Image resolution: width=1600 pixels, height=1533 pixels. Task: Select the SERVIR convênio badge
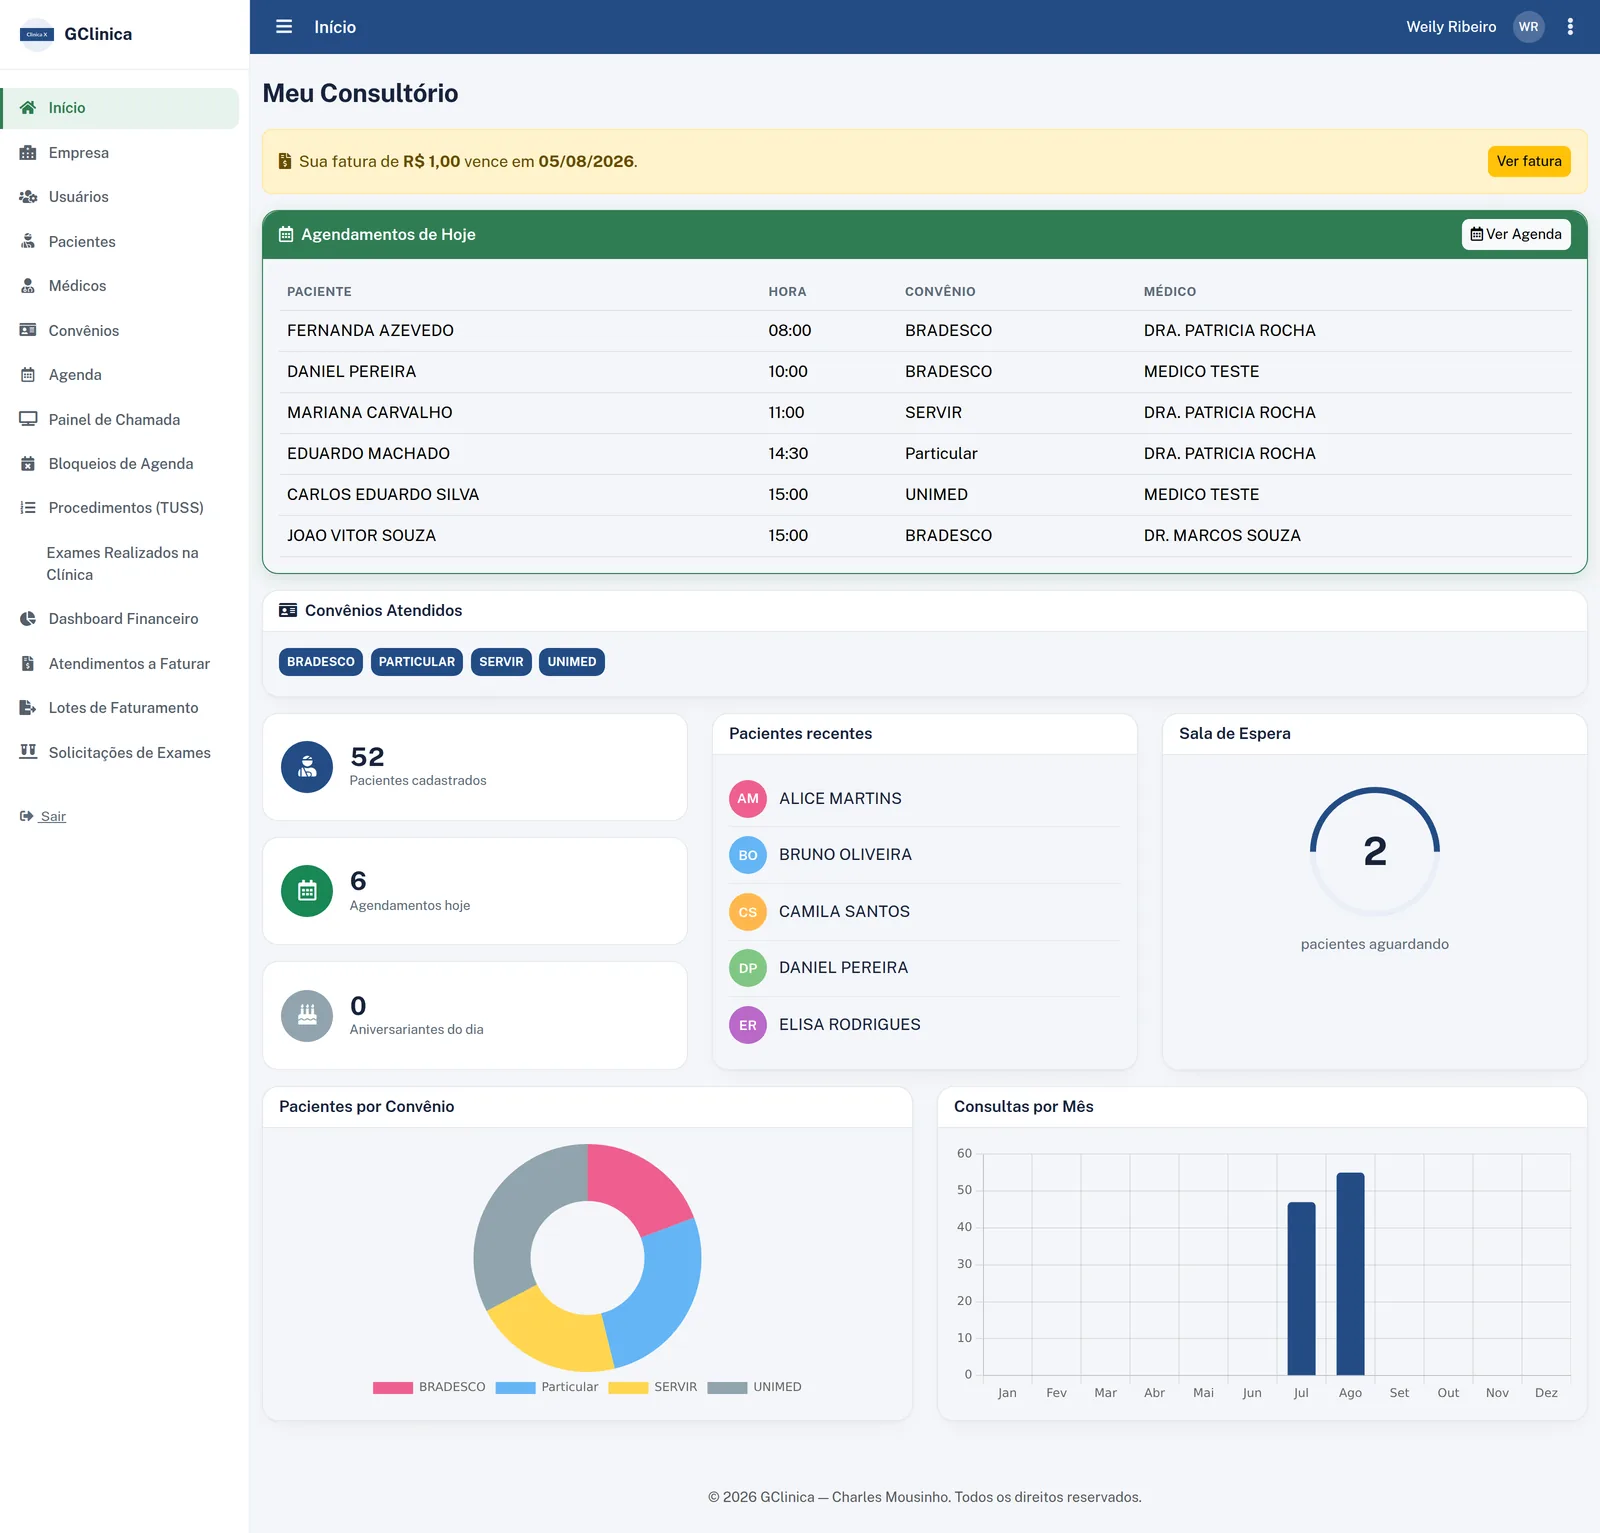point(501,662)
